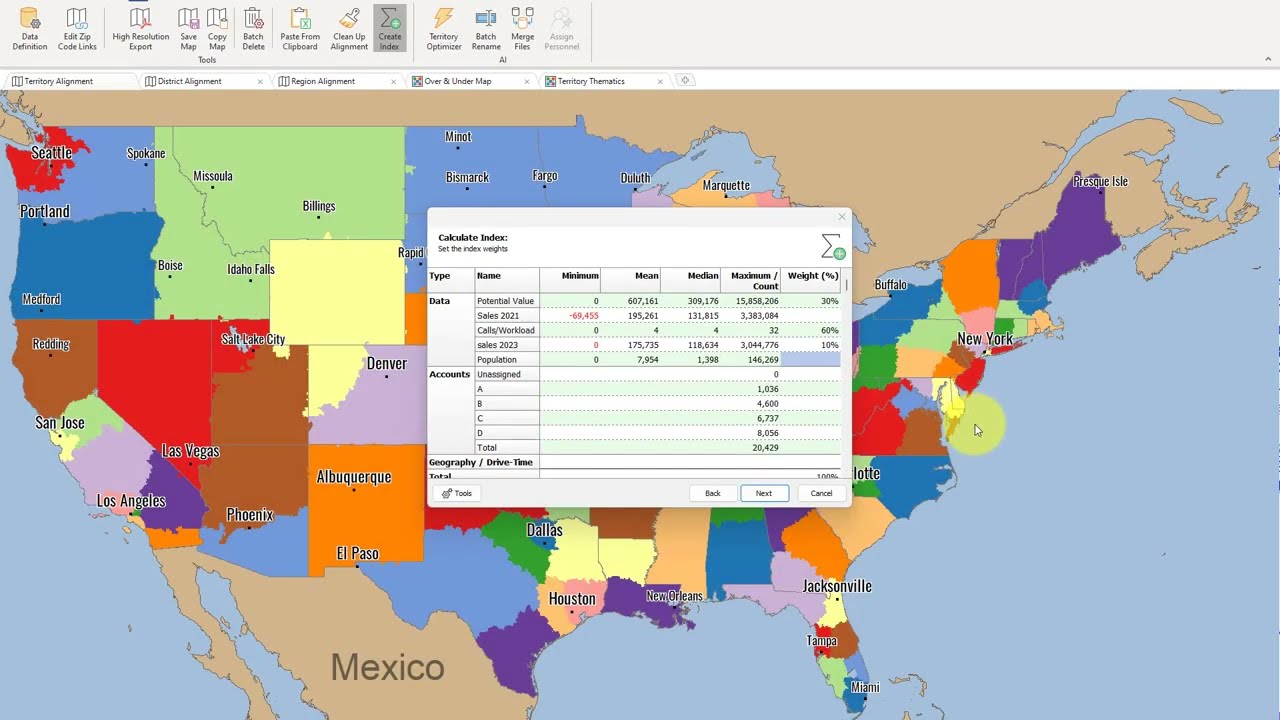Click the Name column header
Screen dimensions: 1280x720
(507, 280)
